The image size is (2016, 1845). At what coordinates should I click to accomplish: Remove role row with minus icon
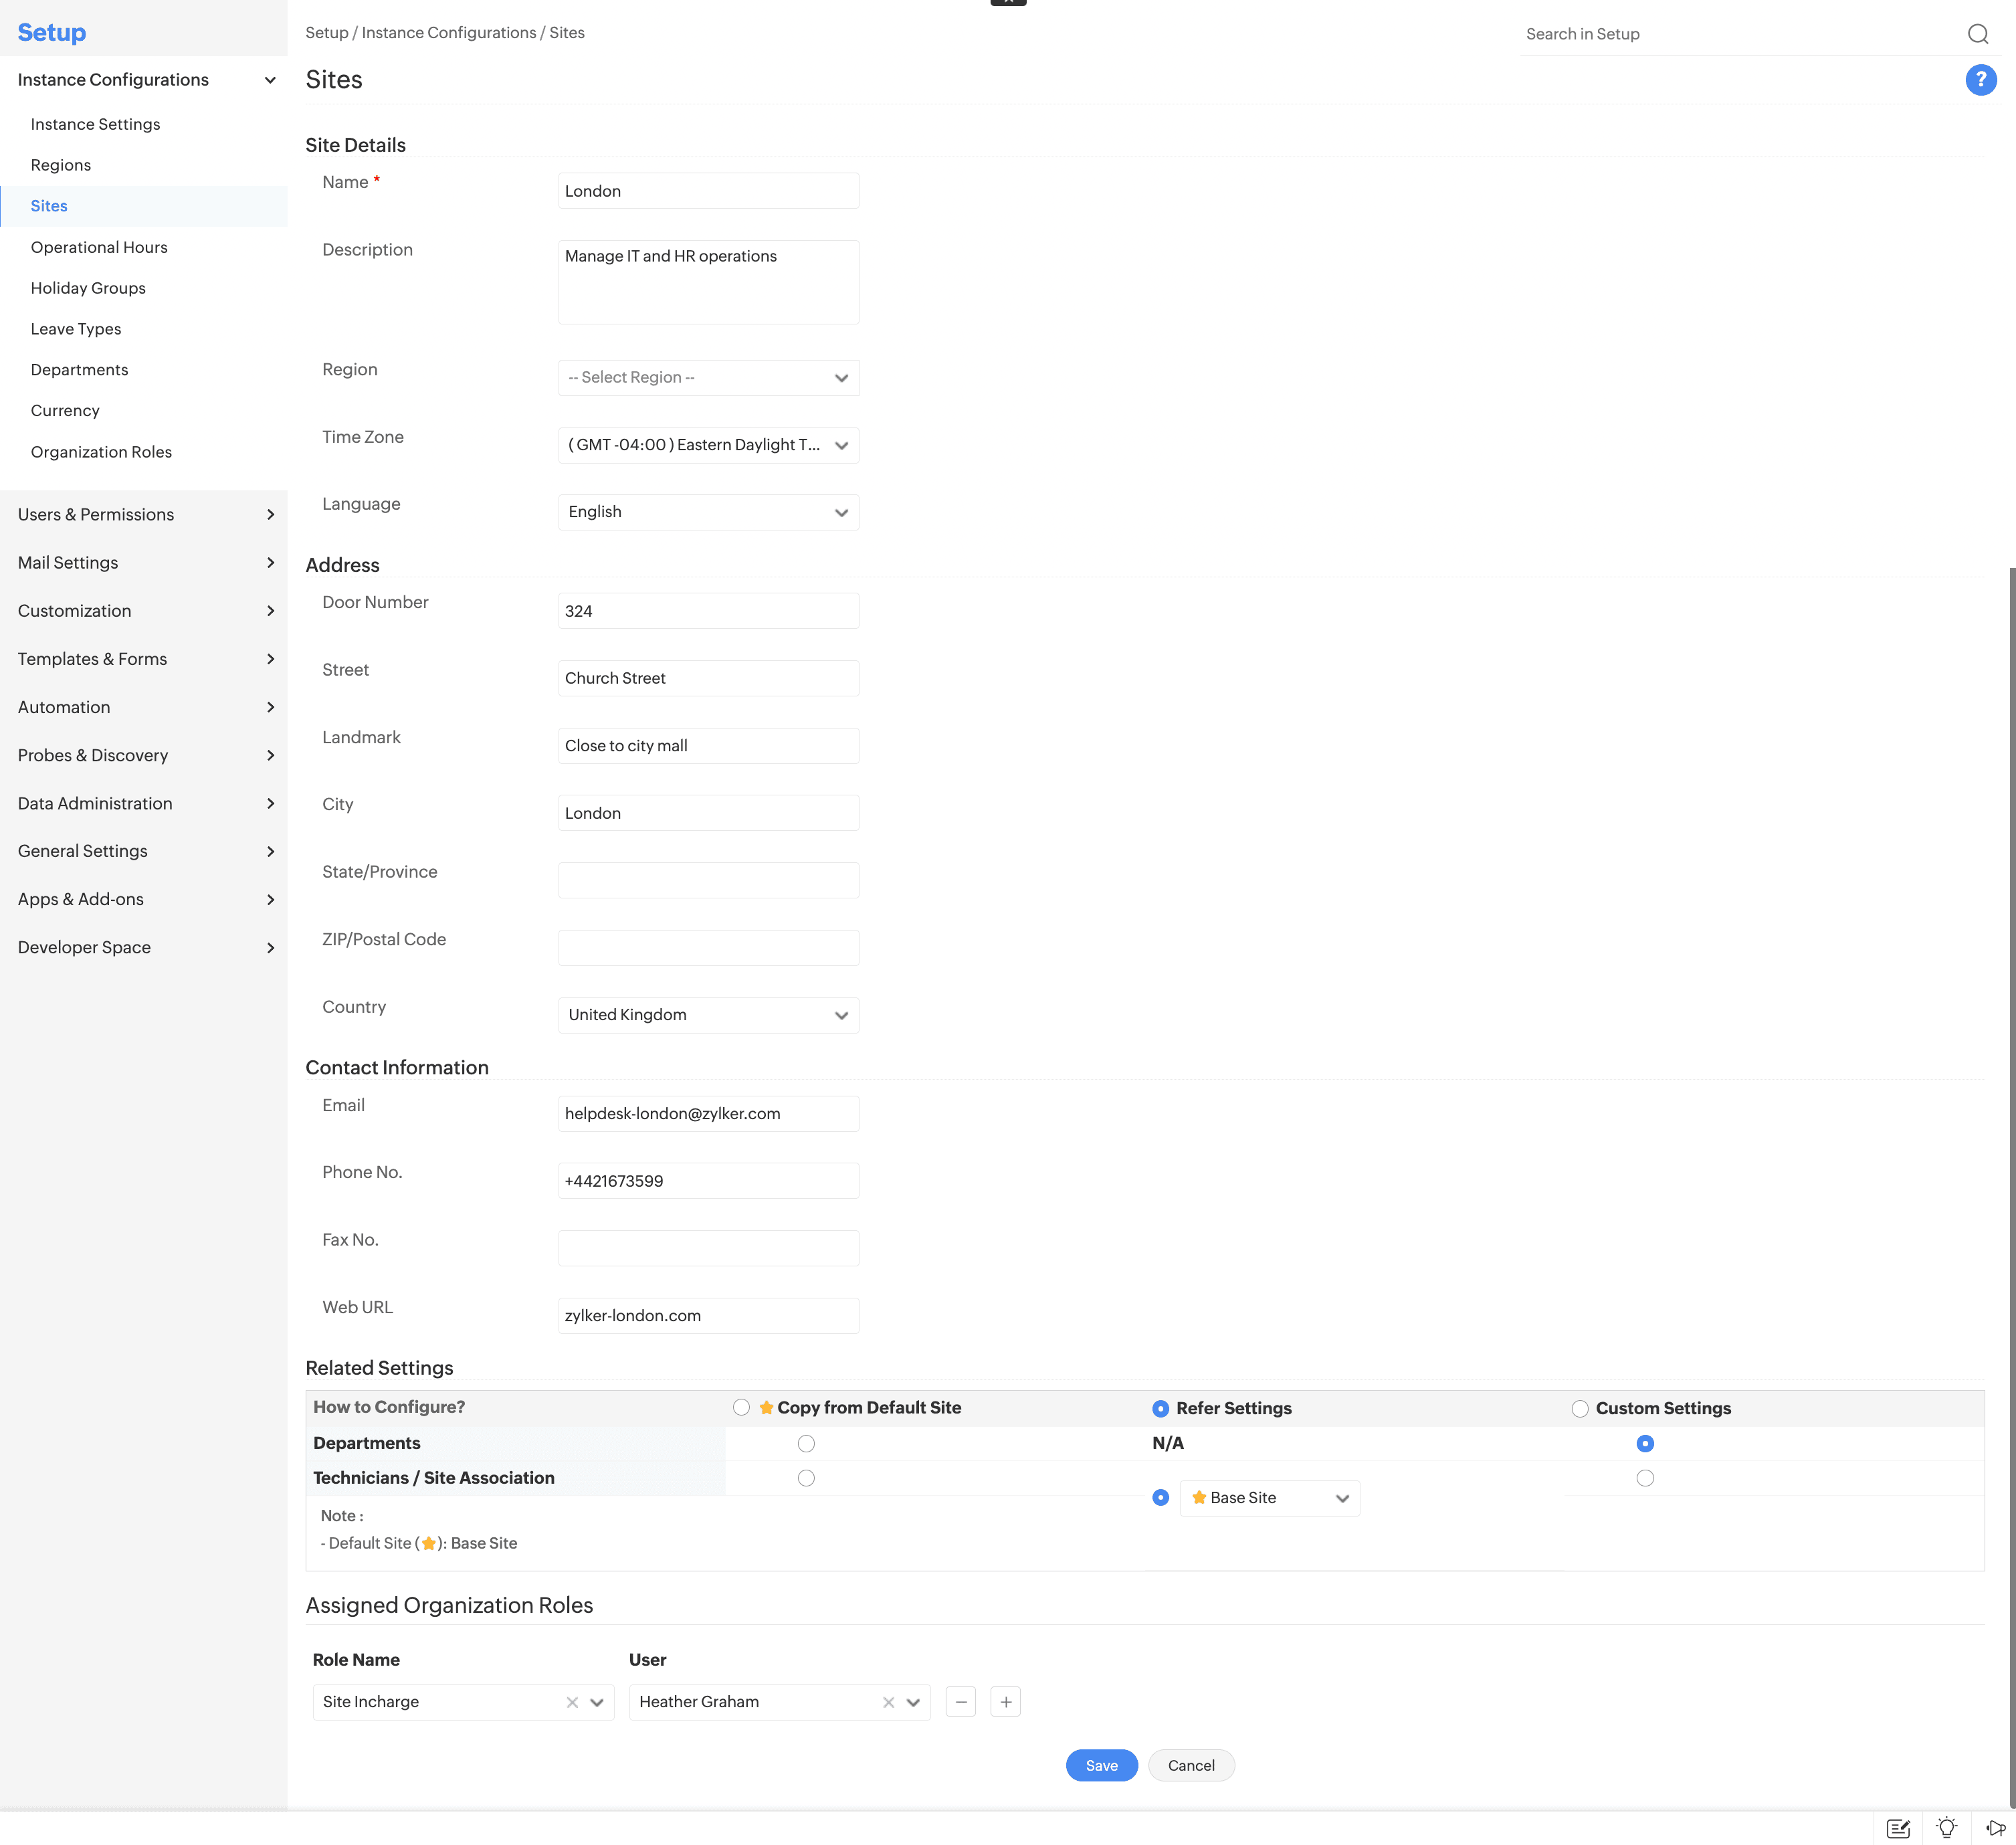pyautogui.click(x=960, y=1702)
